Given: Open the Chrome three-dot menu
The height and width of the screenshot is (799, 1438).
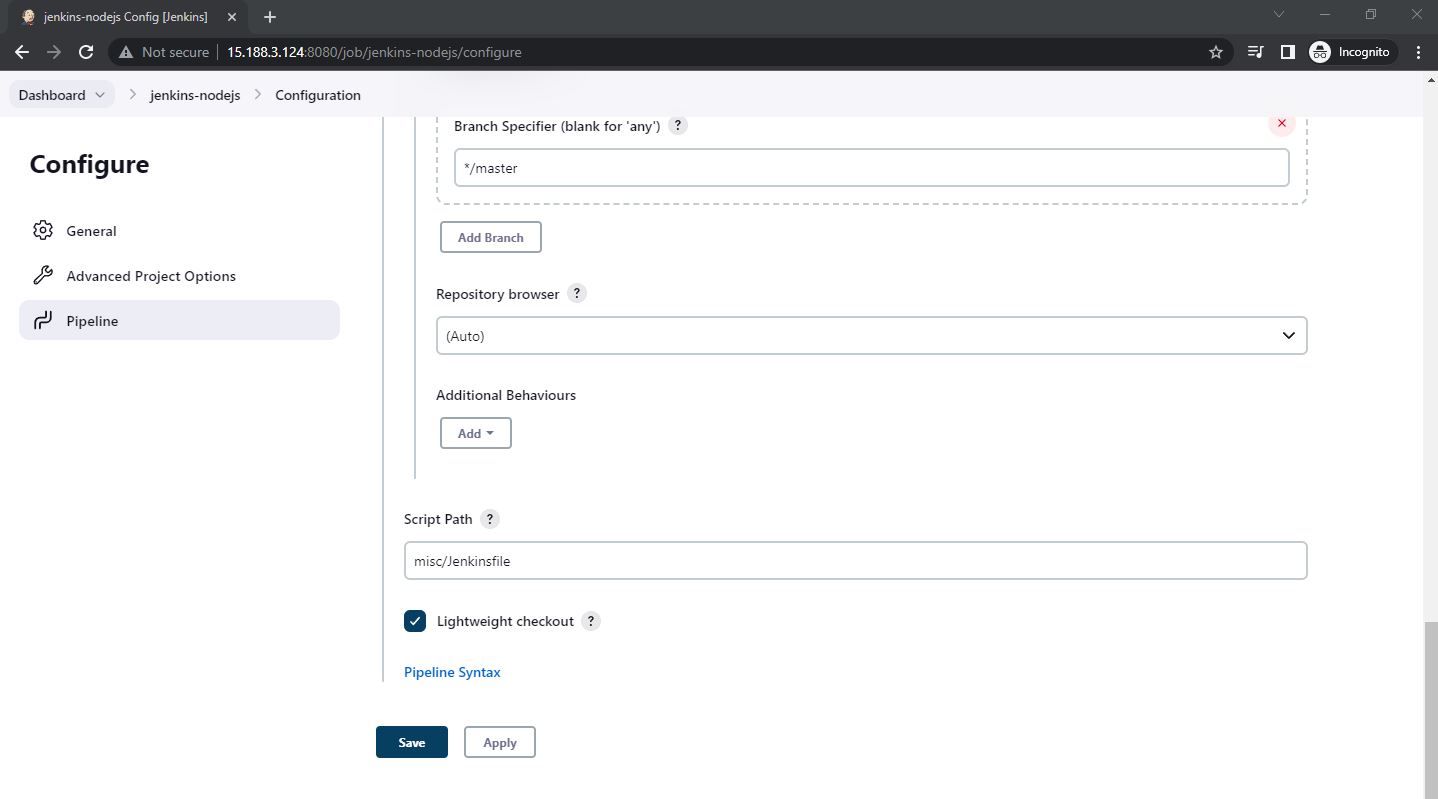Looking at the screenshot, I should (x=1418, y=52).
